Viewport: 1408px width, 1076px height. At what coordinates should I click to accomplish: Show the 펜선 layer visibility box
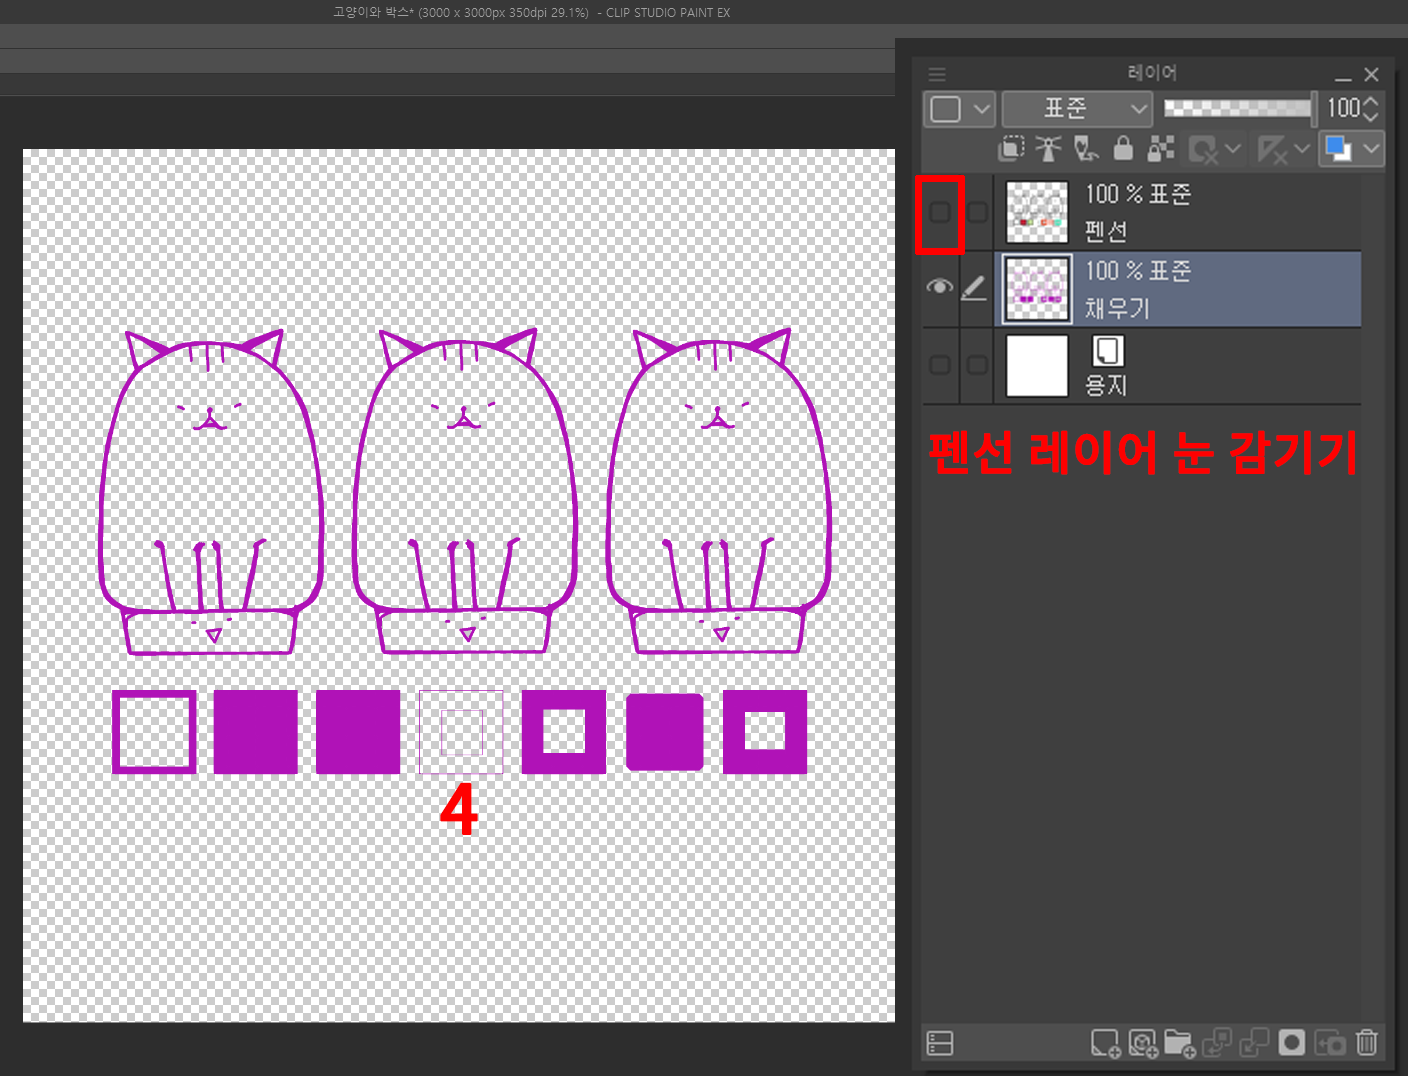[x=940, y=212]
